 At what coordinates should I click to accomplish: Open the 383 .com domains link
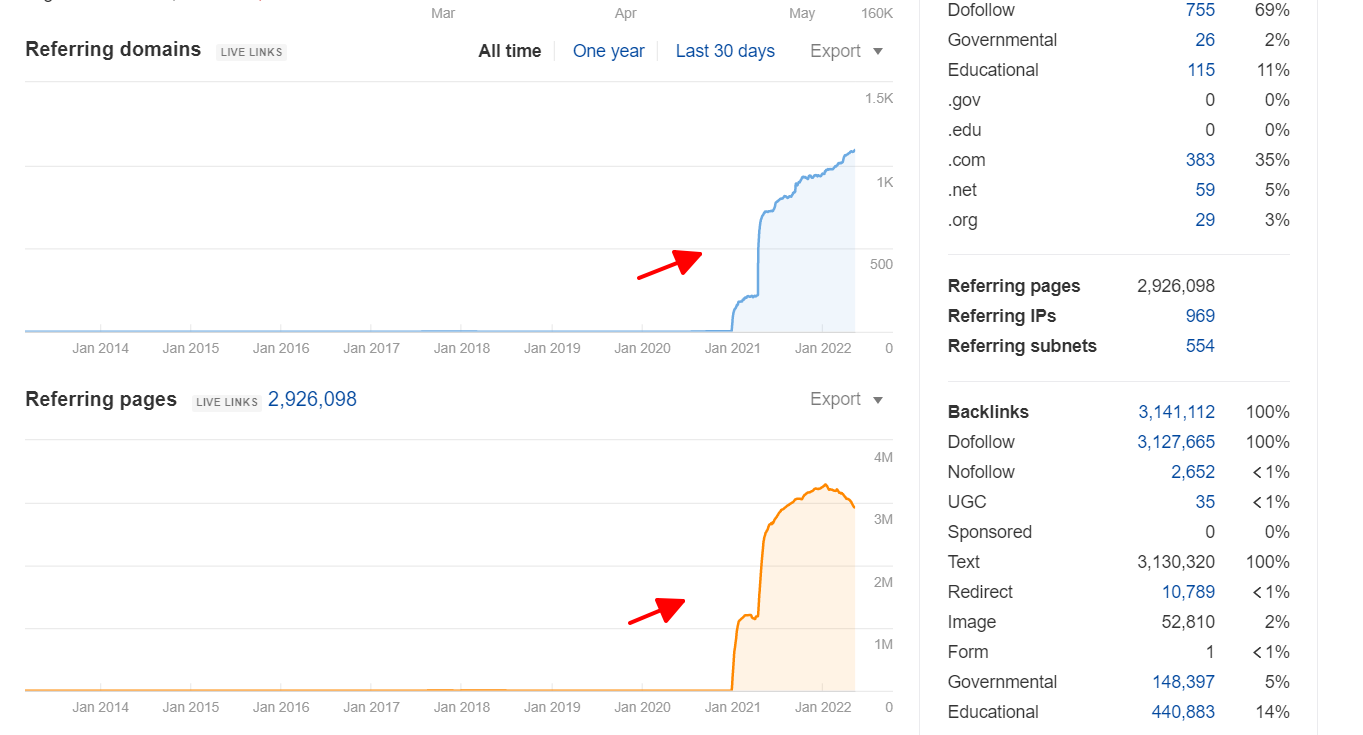click(1200, 160)
